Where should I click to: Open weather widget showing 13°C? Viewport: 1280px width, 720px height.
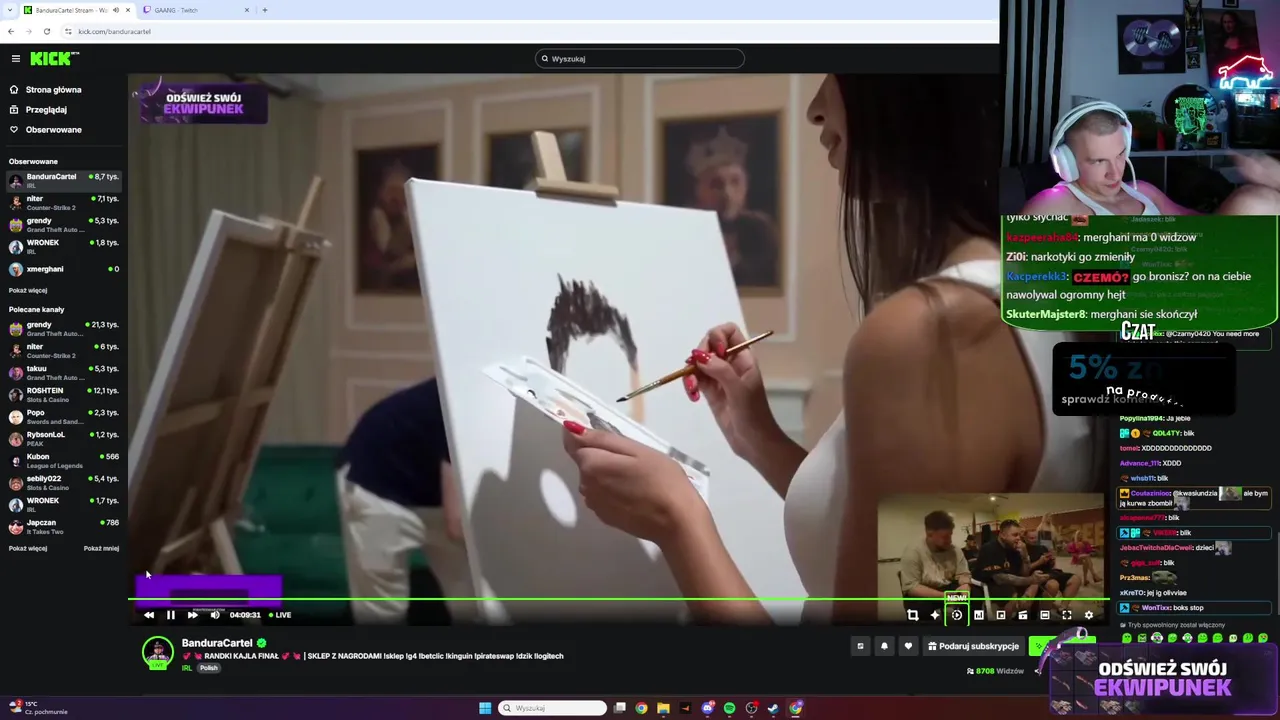pos(38,708)
